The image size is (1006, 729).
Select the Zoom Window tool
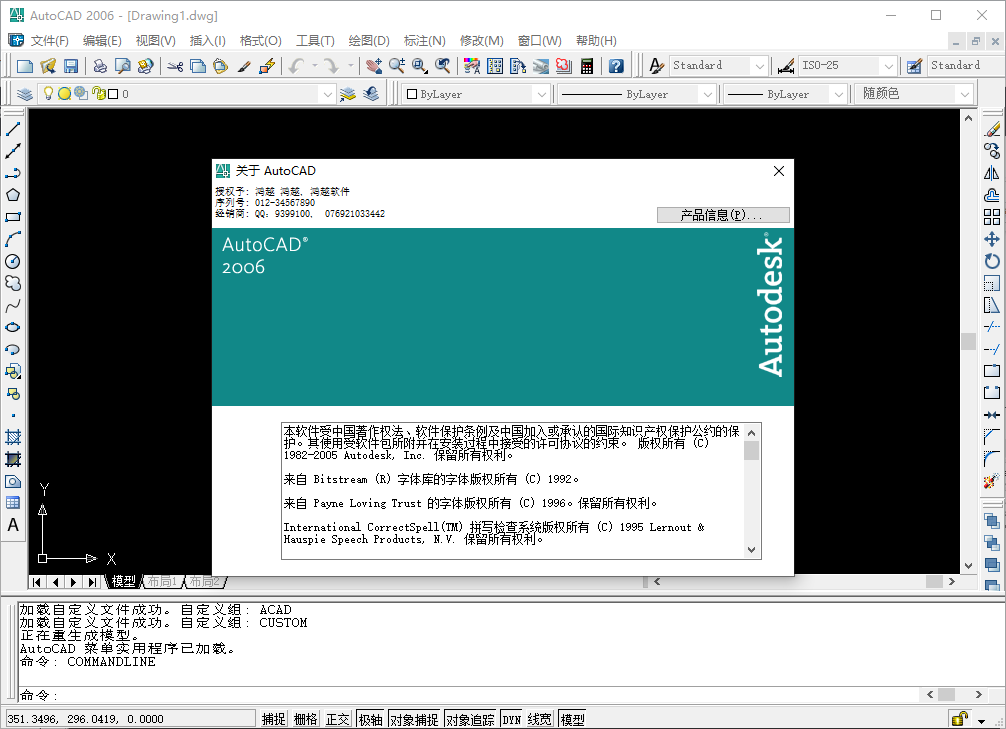tap(418, 65)
